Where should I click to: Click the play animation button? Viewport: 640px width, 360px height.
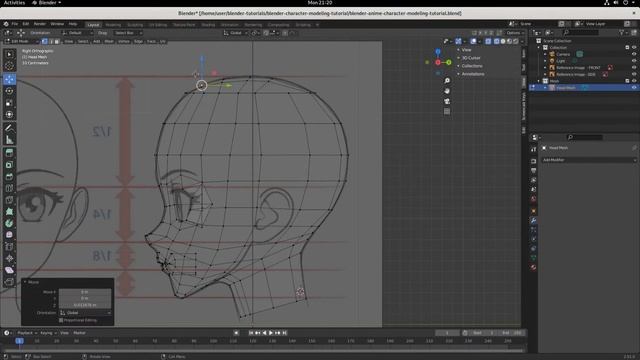coord(271,333)
